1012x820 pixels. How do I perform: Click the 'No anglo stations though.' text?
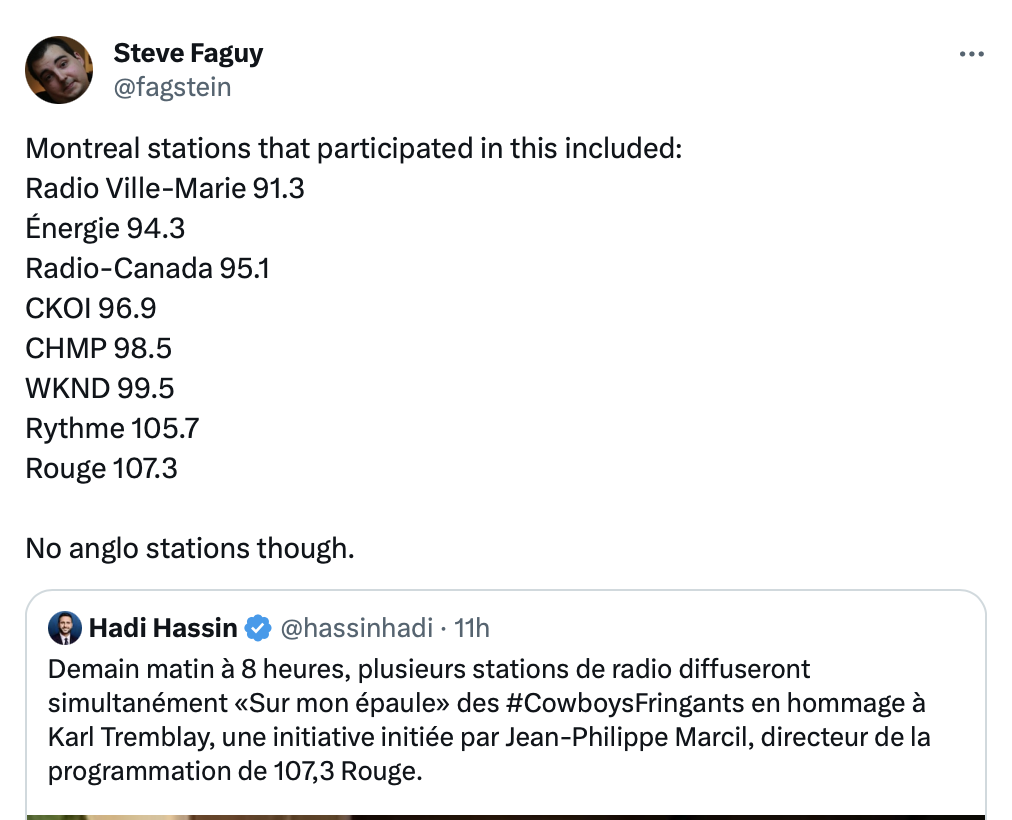[x=190, y=548]
